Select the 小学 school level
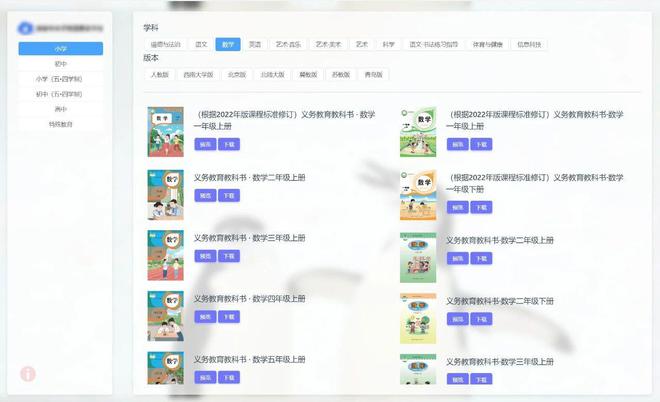This screenshot has width=660, height=402. (61, 48)
